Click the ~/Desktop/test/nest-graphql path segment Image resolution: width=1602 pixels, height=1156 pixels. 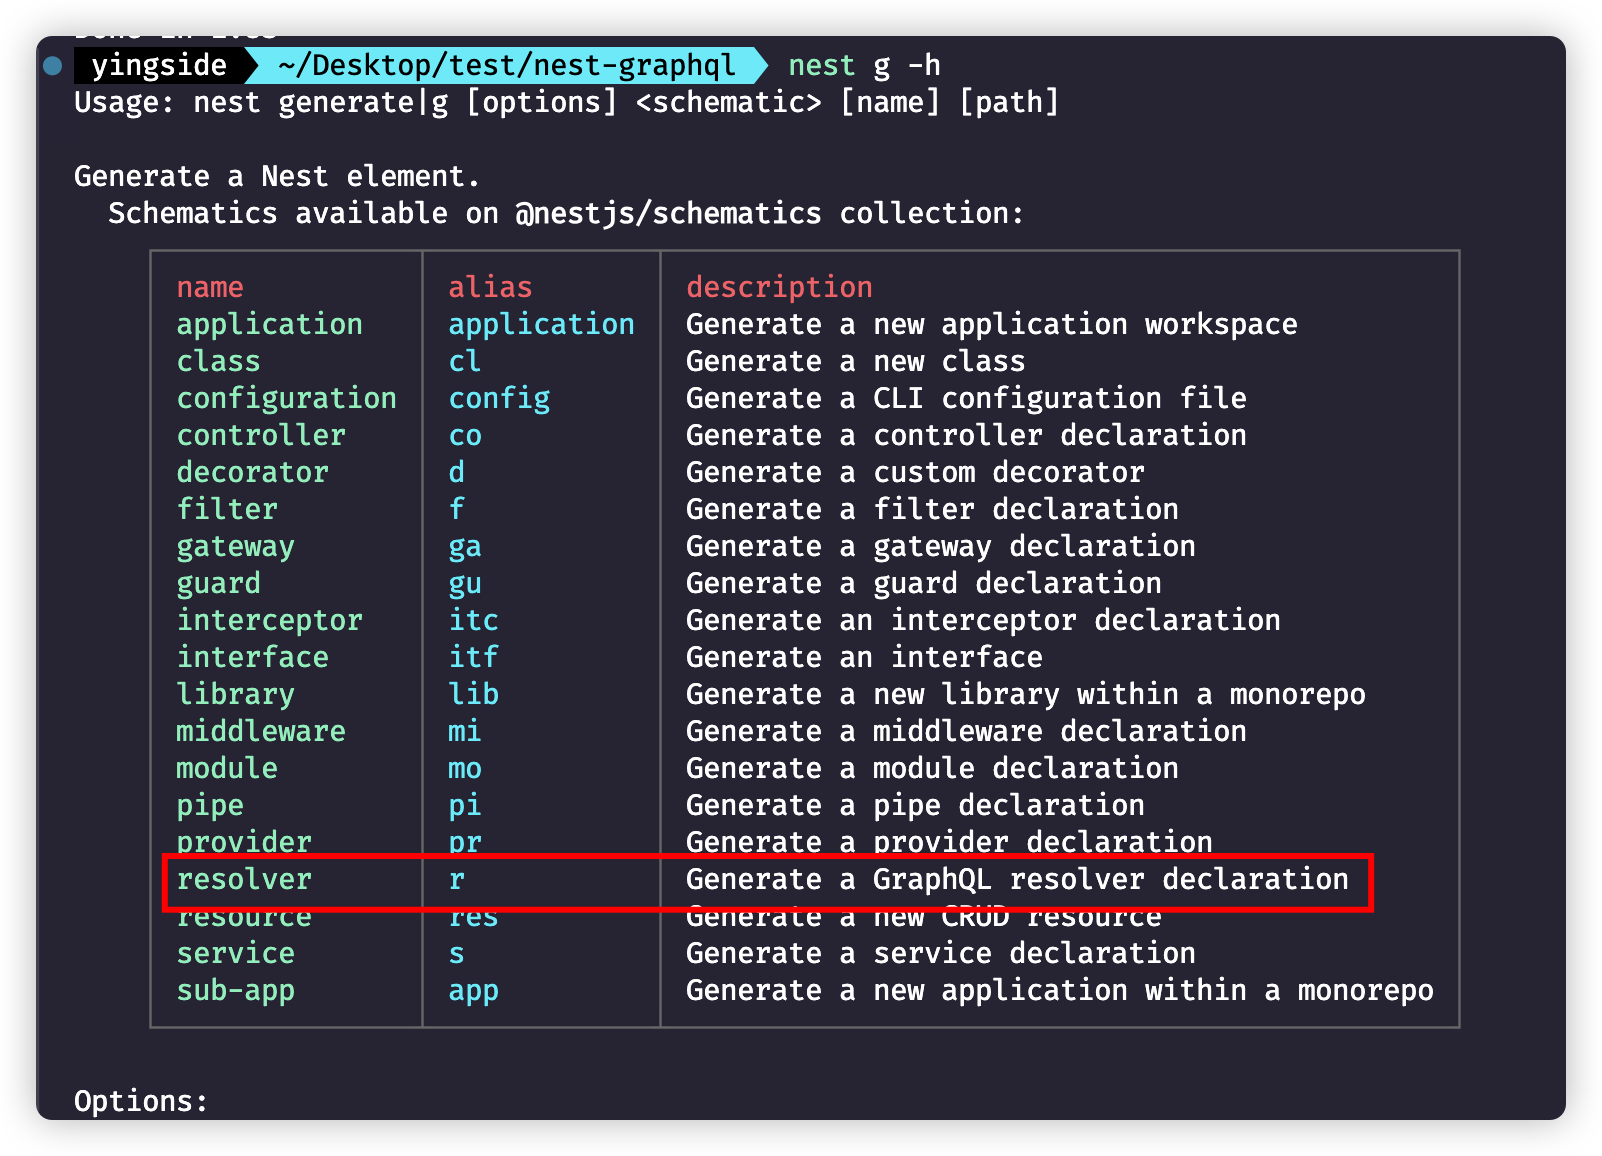pyautogui.click(x=506, y=66)
